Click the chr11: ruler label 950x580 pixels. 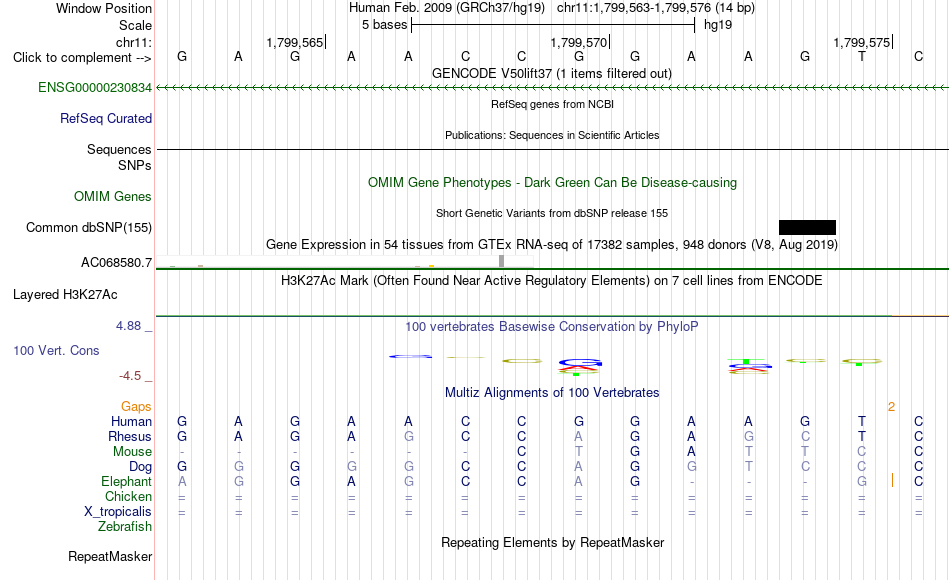point(133,42)
